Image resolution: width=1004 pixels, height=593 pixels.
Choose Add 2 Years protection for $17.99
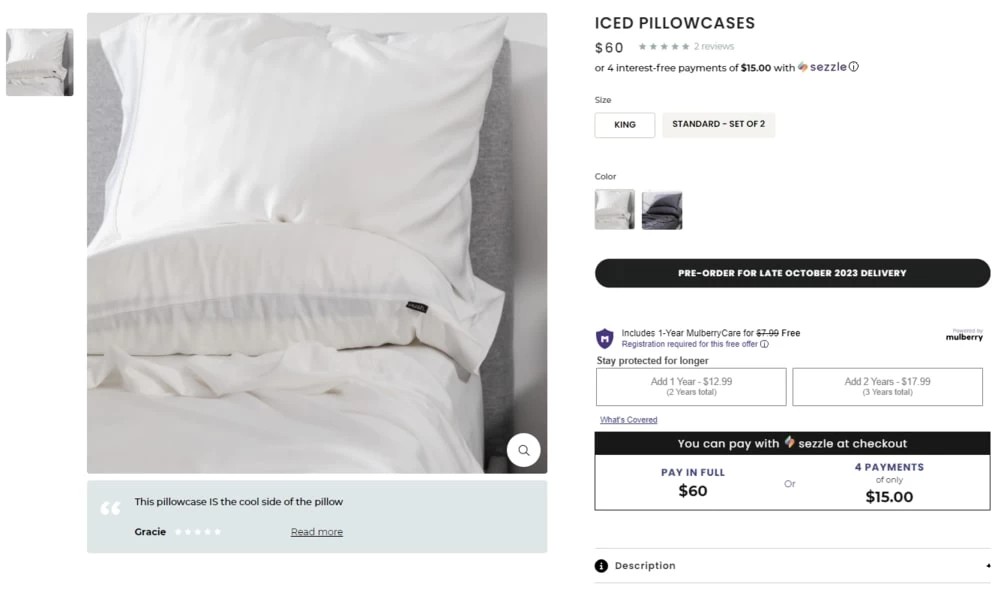click(887, 386)
